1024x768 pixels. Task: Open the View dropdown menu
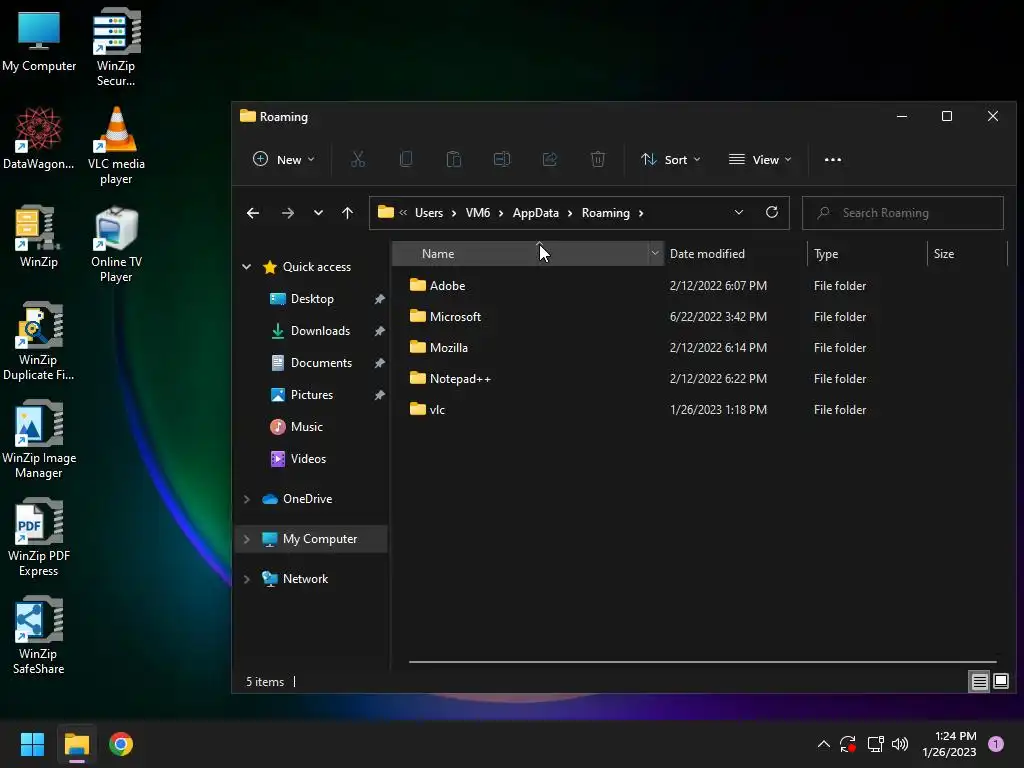(x=760, y=159)
